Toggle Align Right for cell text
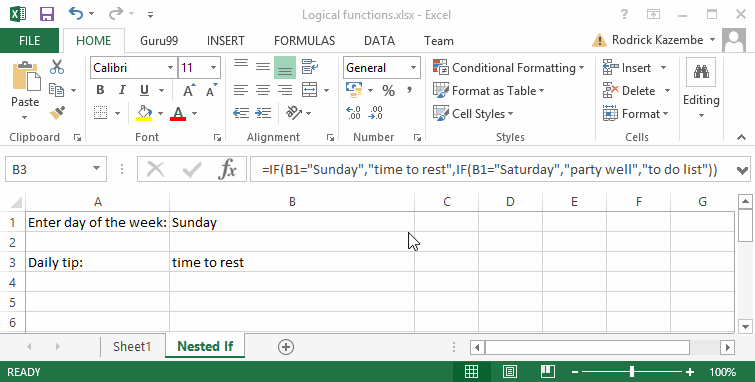Viewport: 755px width, 382px height. [285, 90]
